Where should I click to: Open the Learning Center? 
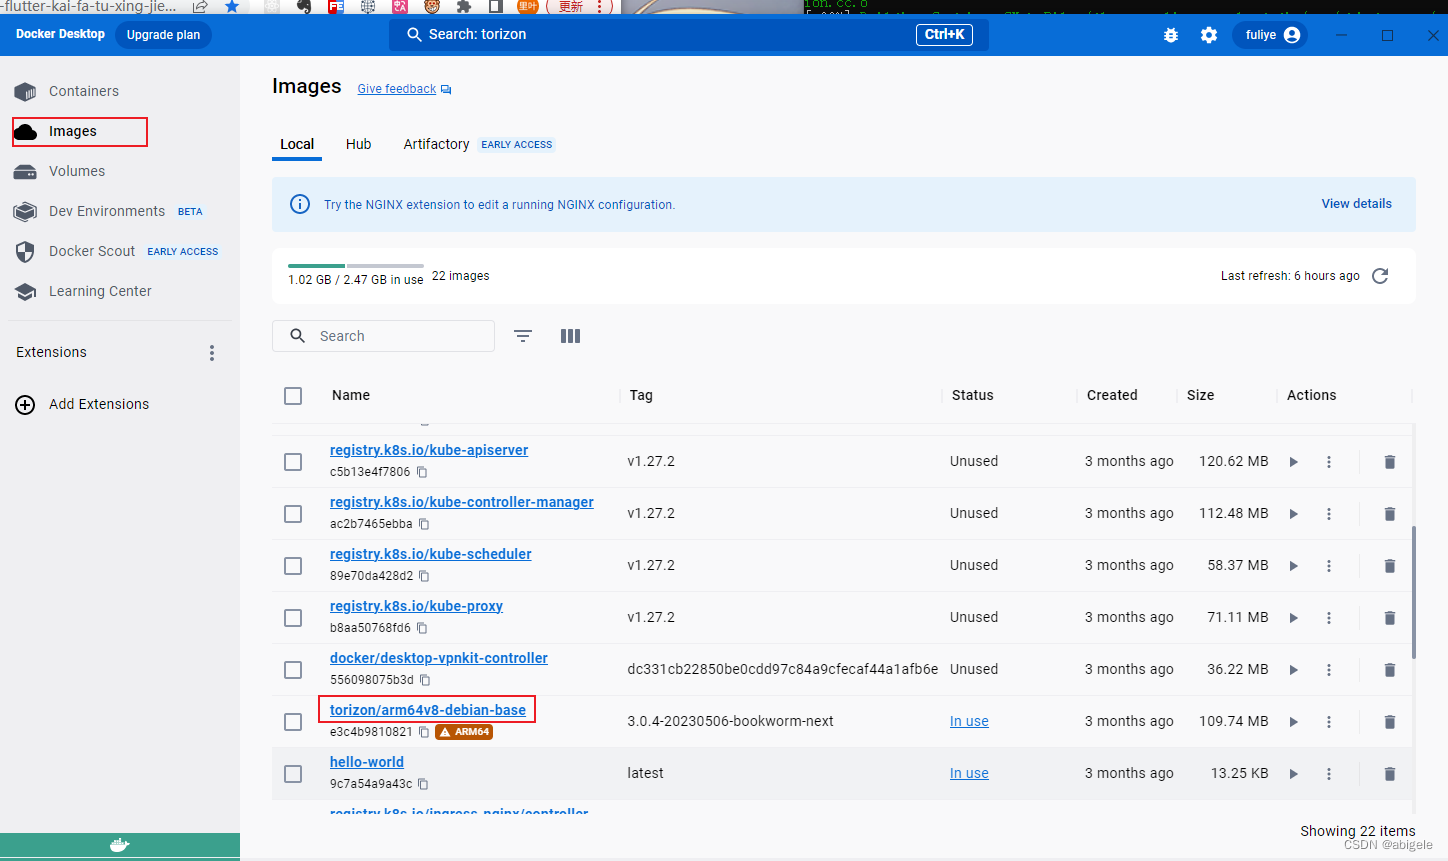click(100, 291)
